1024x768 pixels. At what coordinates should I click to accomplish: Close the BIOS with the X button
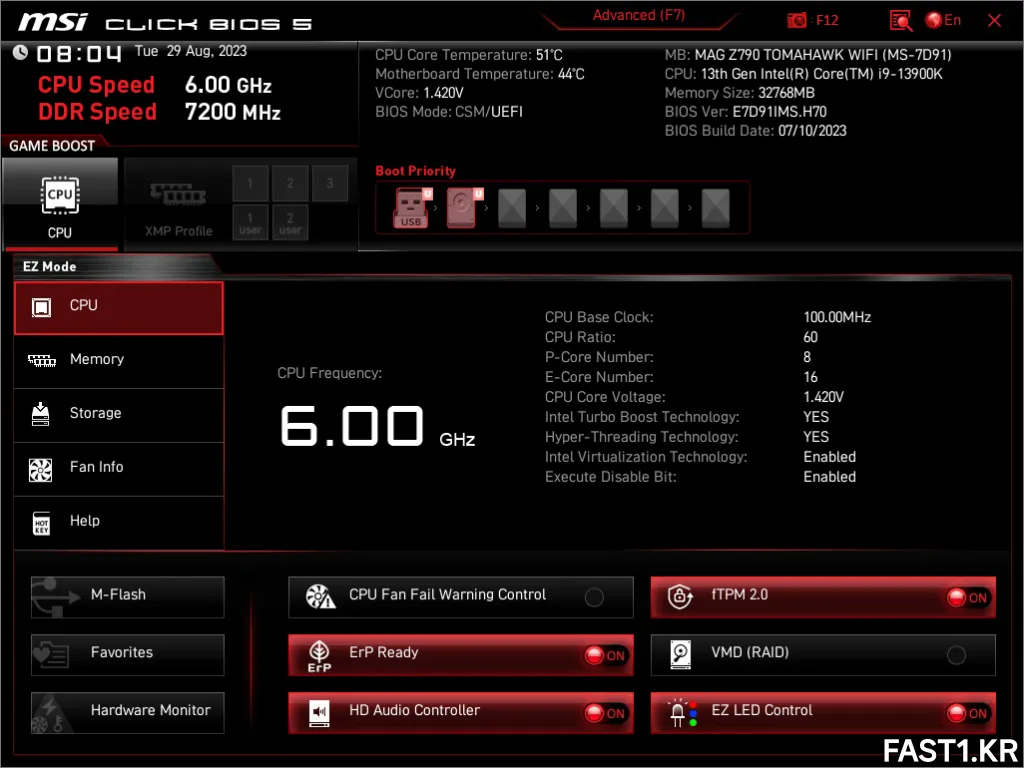click(994, 20)
